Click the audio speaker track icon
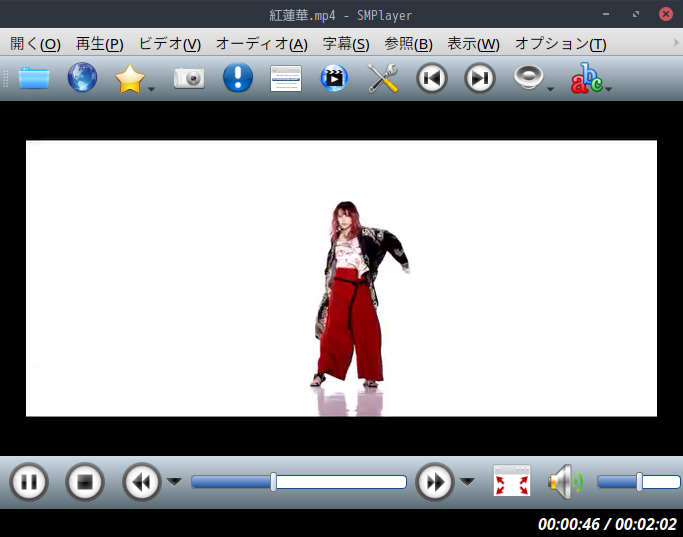This screenshot has width=683, height=537. click(x=528, y=78)
